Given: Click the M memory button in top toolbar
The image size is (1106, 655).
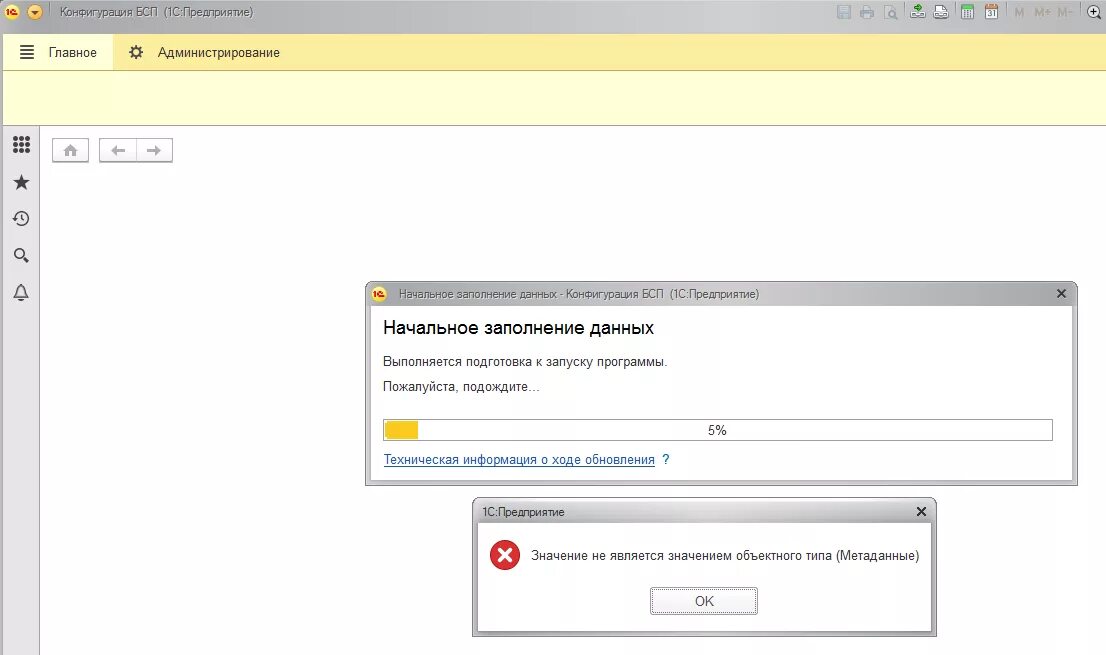Looking at the screenshot, I should (x=1019, y=12).
